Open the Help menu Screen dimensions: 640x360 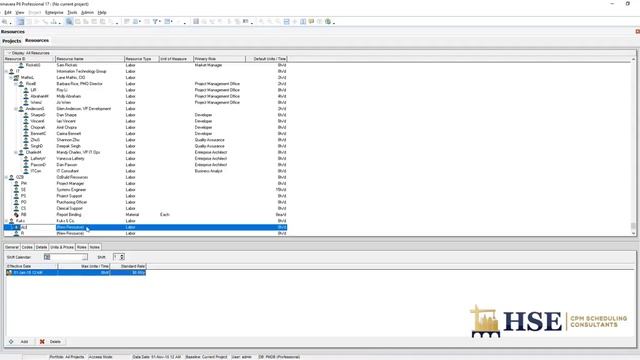pyautogui.click(x=102, y=13)
